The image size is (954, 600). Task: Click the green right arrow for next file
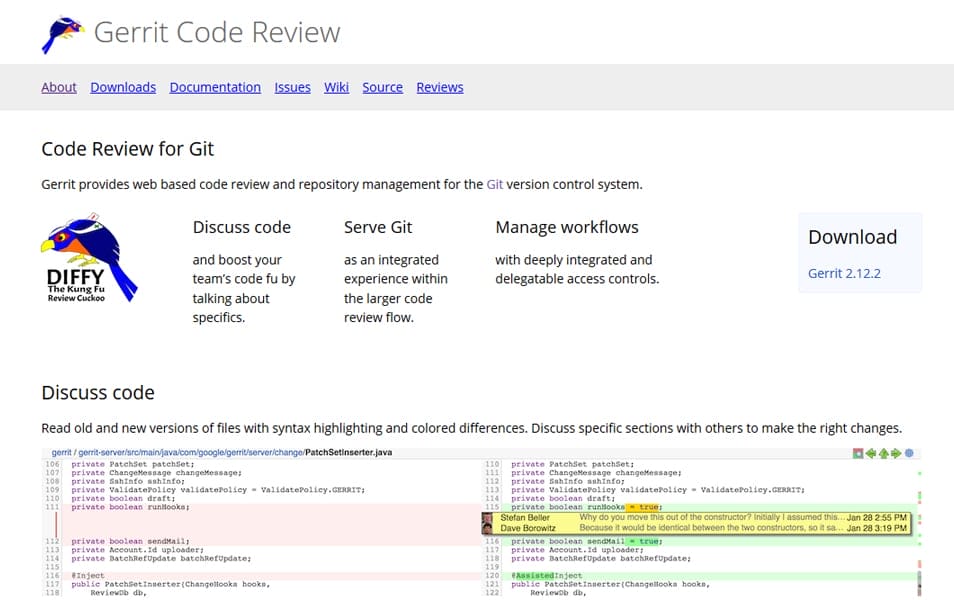click(896, 453)
